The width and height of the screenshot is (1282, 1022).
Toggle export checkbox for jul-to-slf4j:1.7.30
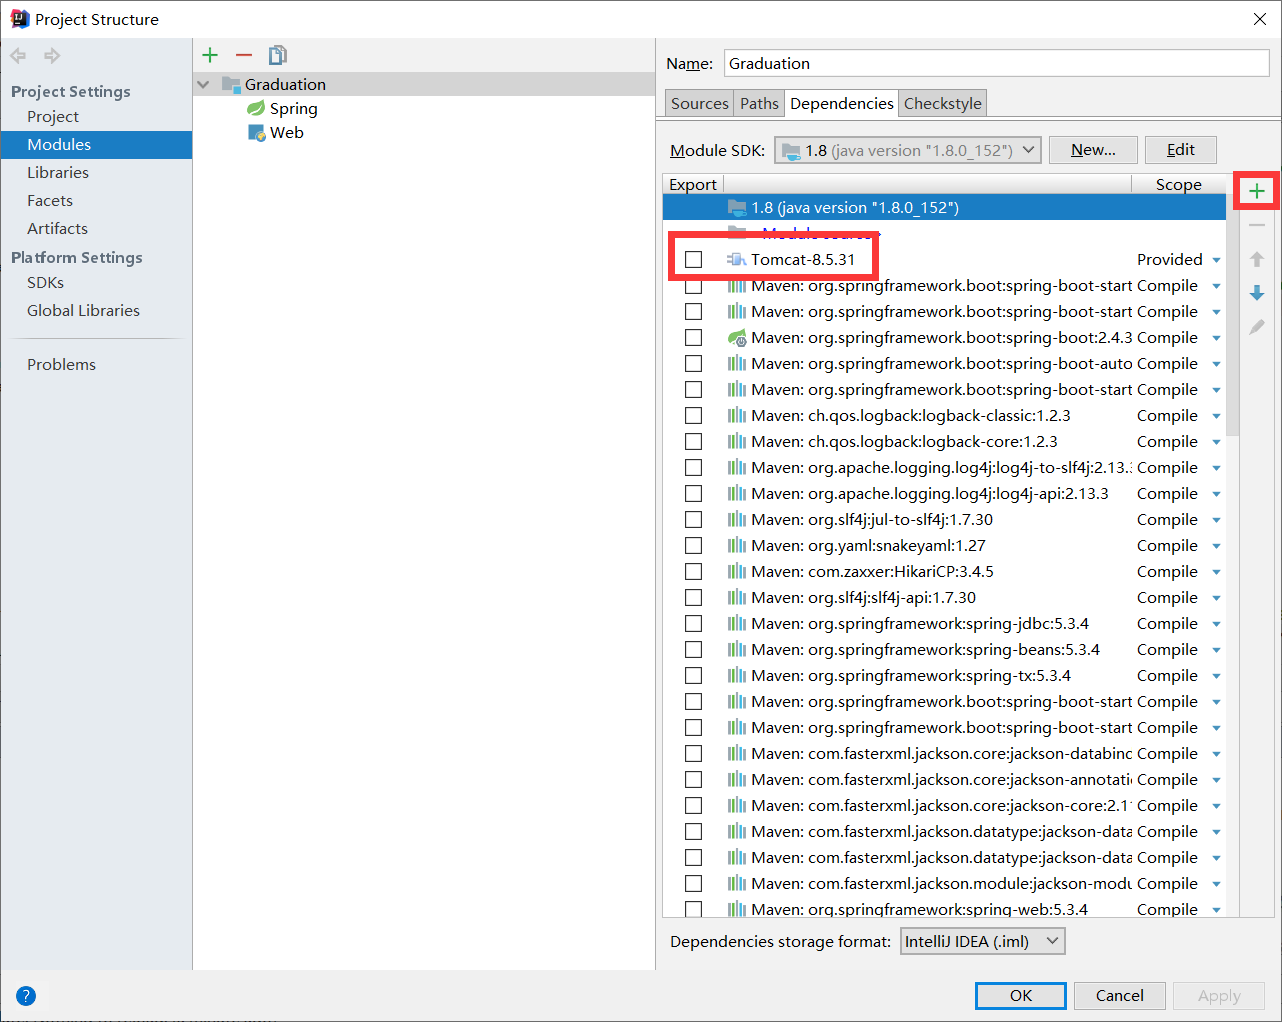click(693, 519)
